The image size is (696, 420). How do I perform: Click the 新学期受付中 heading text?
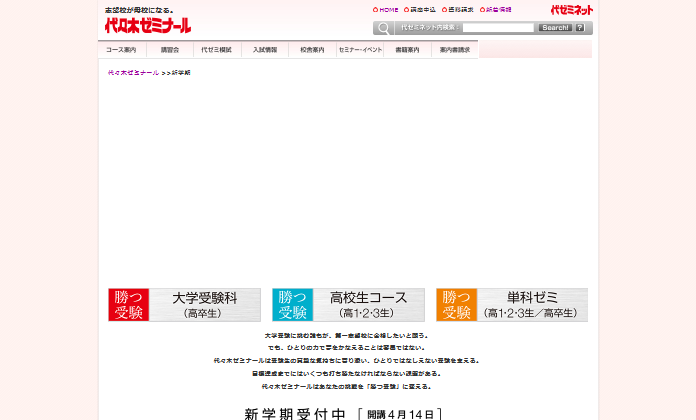tap(295, 414)
